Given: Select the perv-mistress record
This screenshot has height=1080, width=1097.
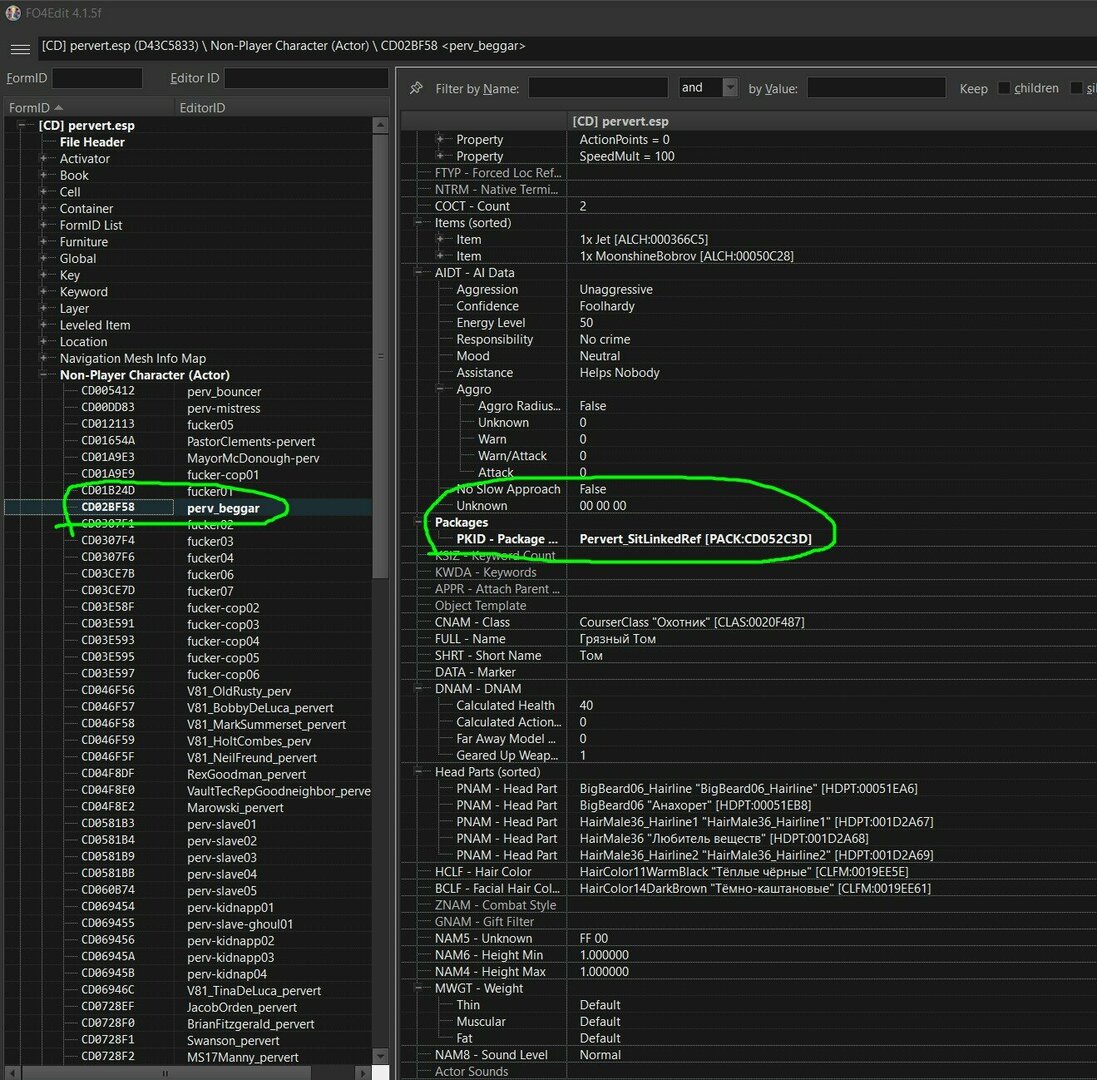Looking at the screenshot, I should pyautogui.click(x=223, y=408).
